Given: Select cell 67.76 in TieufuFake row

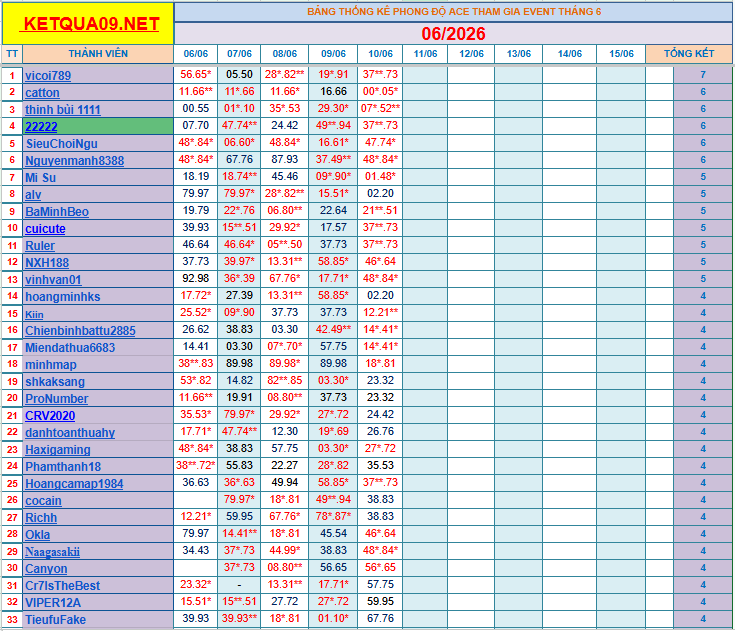Looking at the screenshot, I should click(x=380, y=618).
